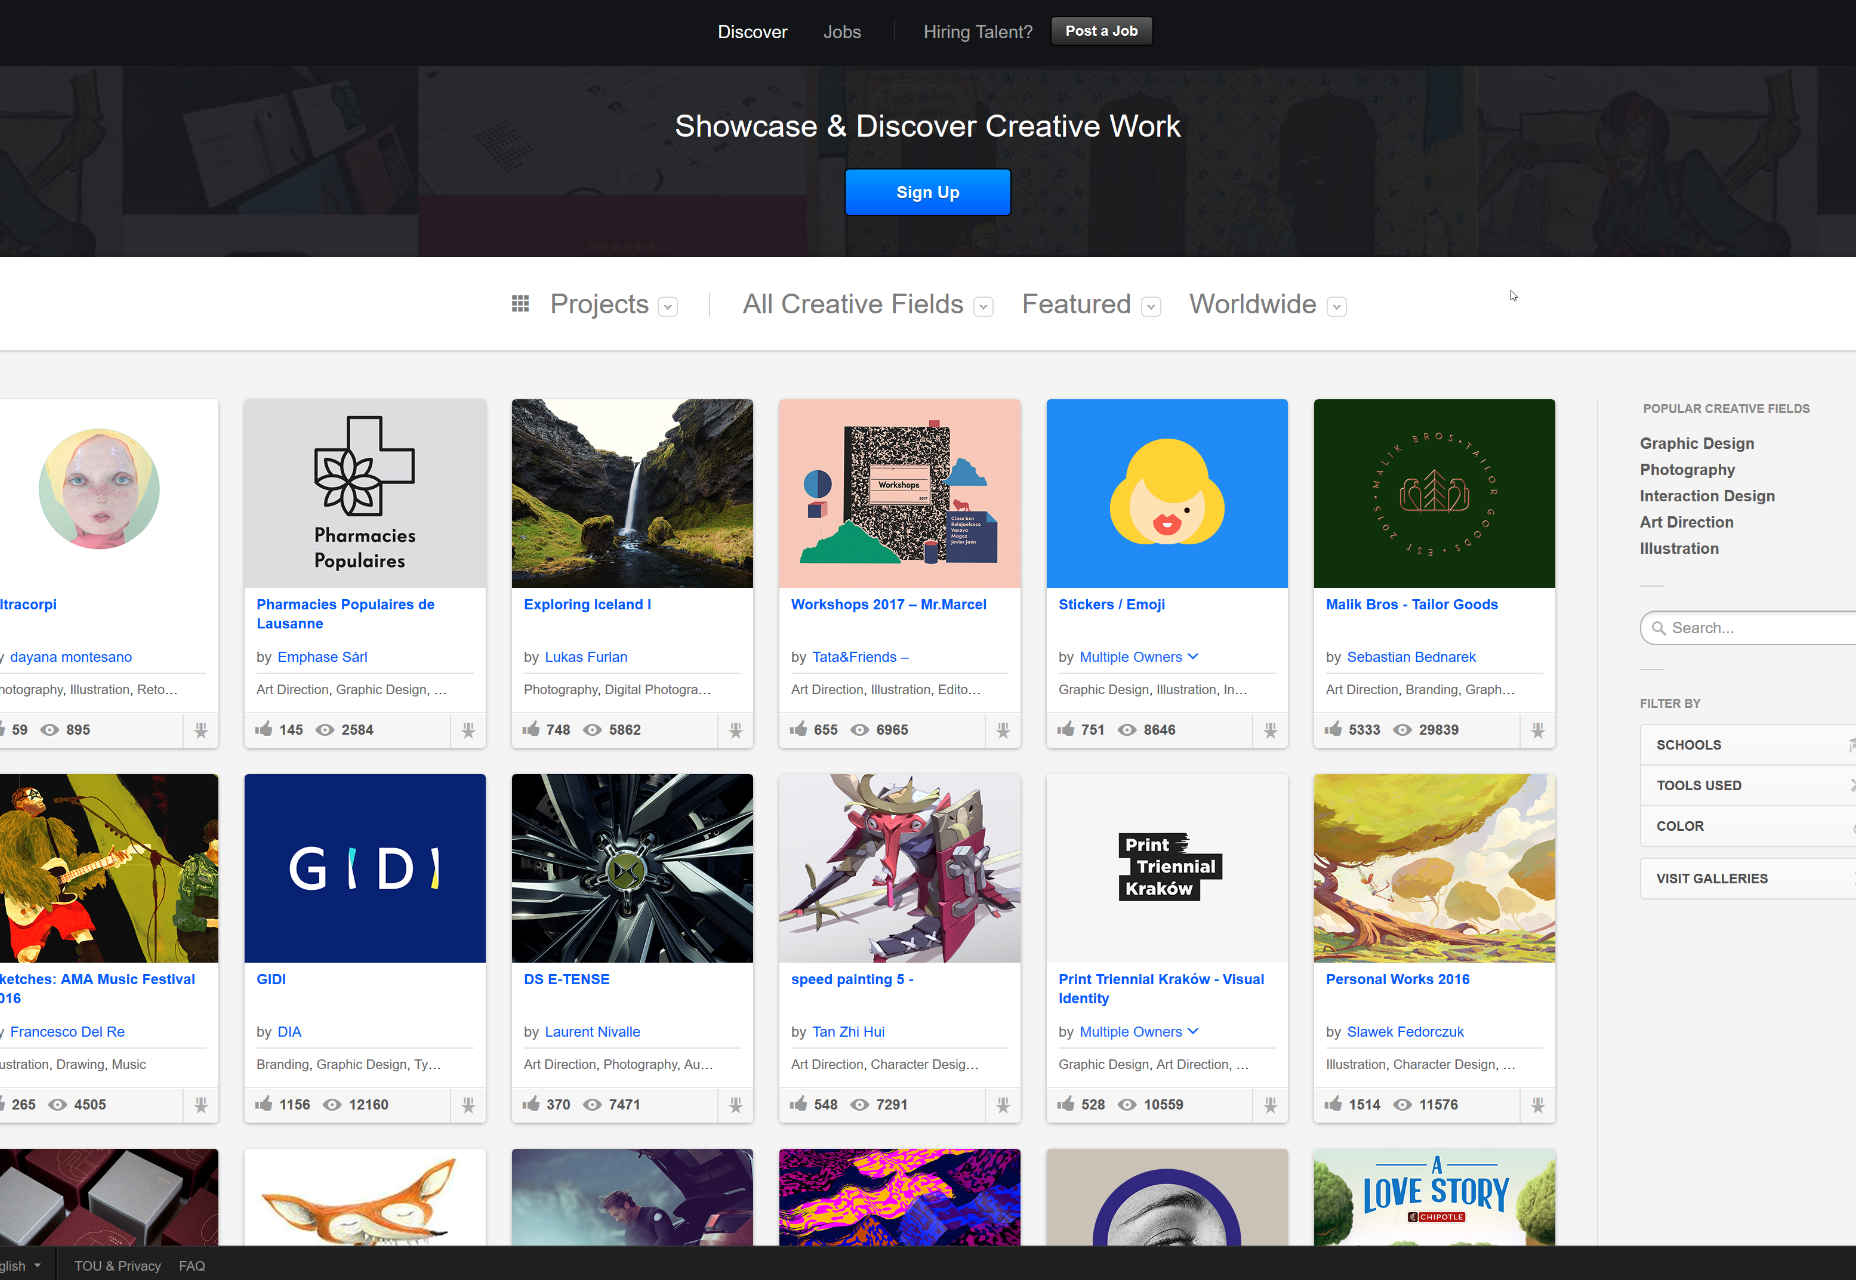Click pin icon on Malik Bros card

pyautogui.click(x=1538, y=731)
